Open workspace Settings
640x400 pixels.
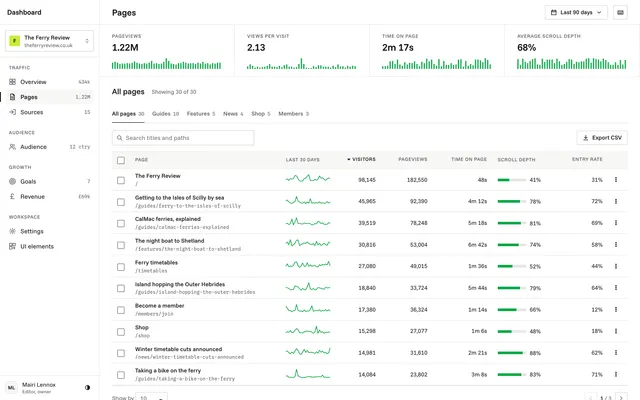49,231
